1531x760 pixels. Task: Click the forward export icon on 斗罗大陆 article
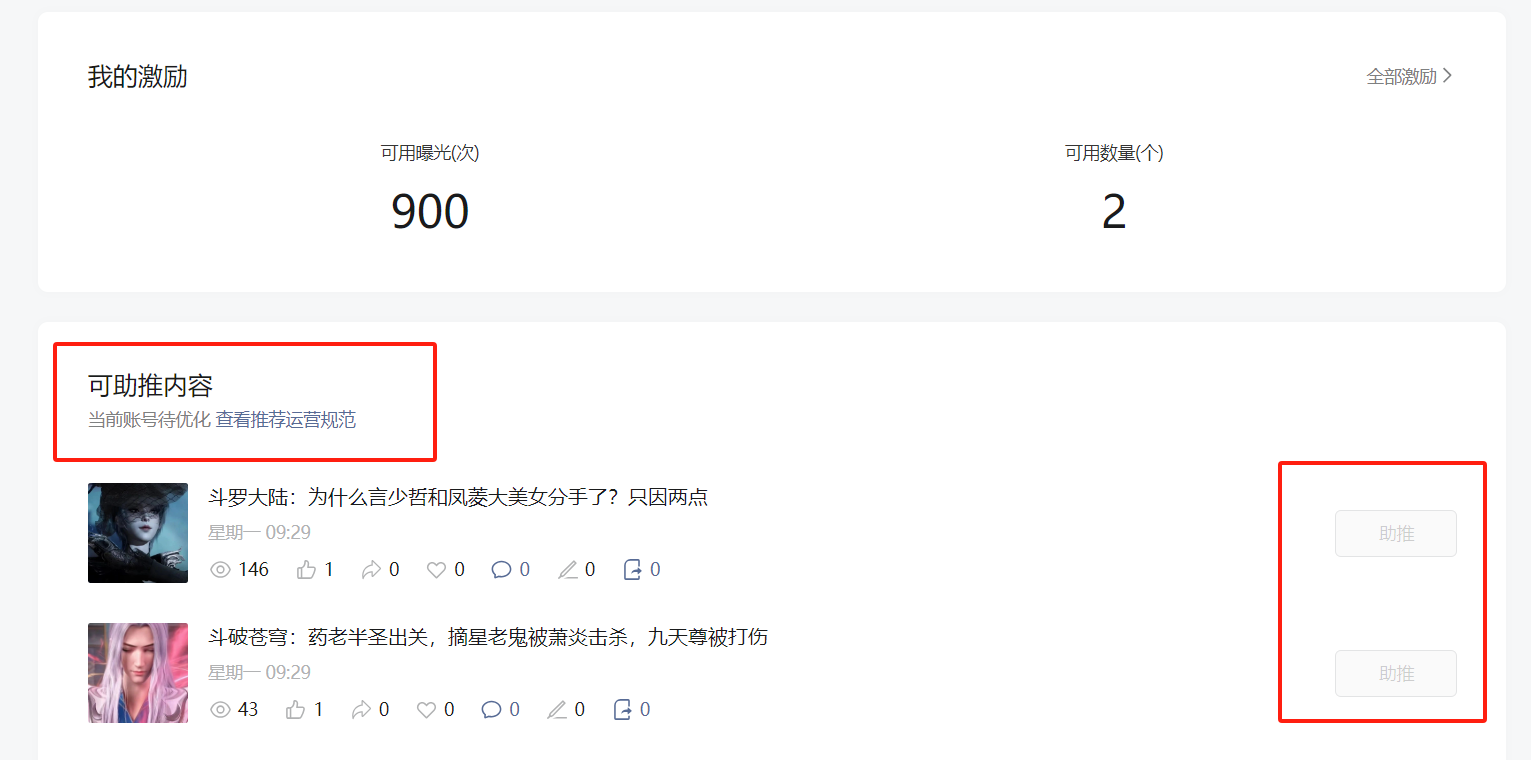point(632,570)
